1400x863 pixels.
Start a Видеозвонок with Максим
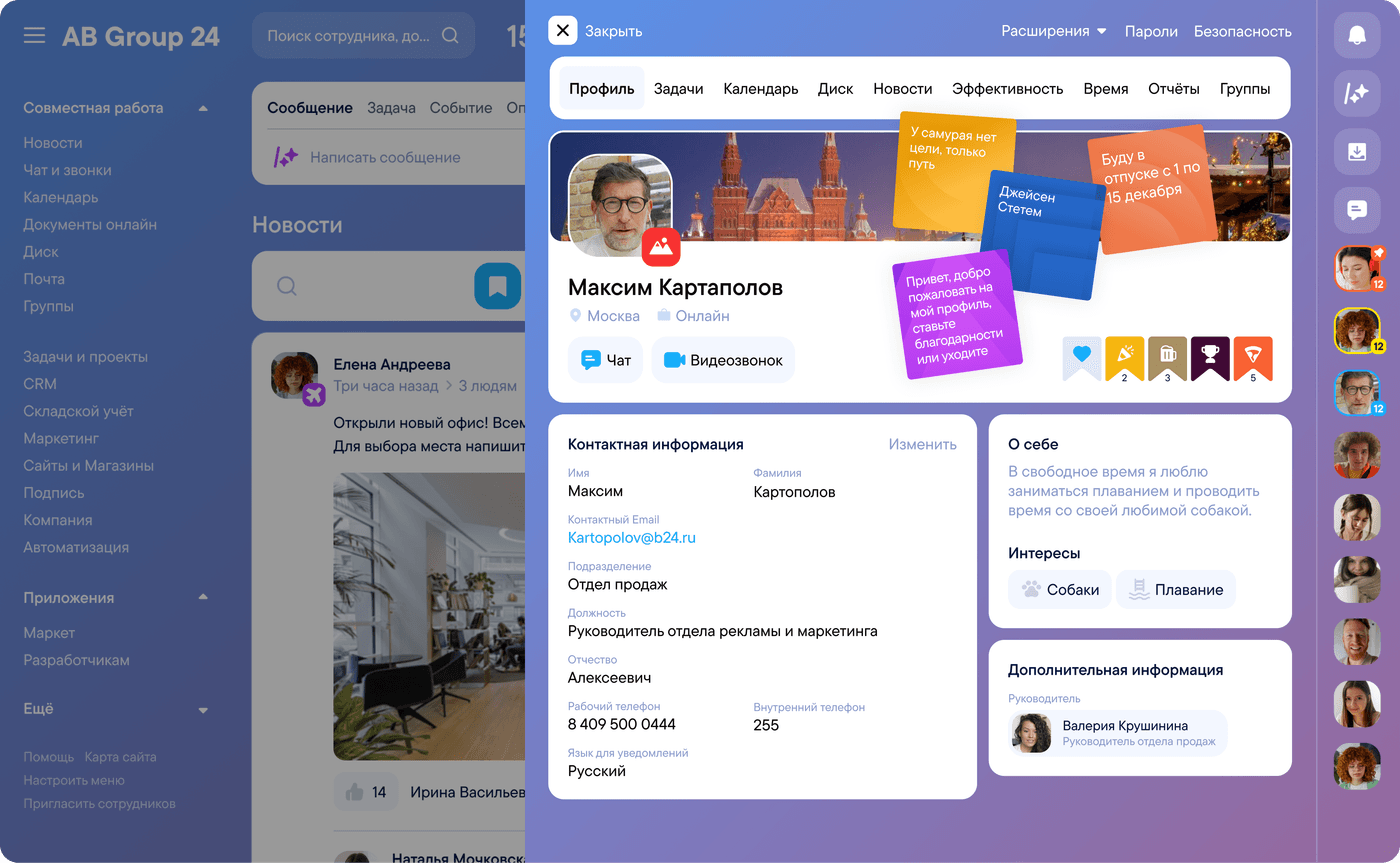[x=723, y=360]
